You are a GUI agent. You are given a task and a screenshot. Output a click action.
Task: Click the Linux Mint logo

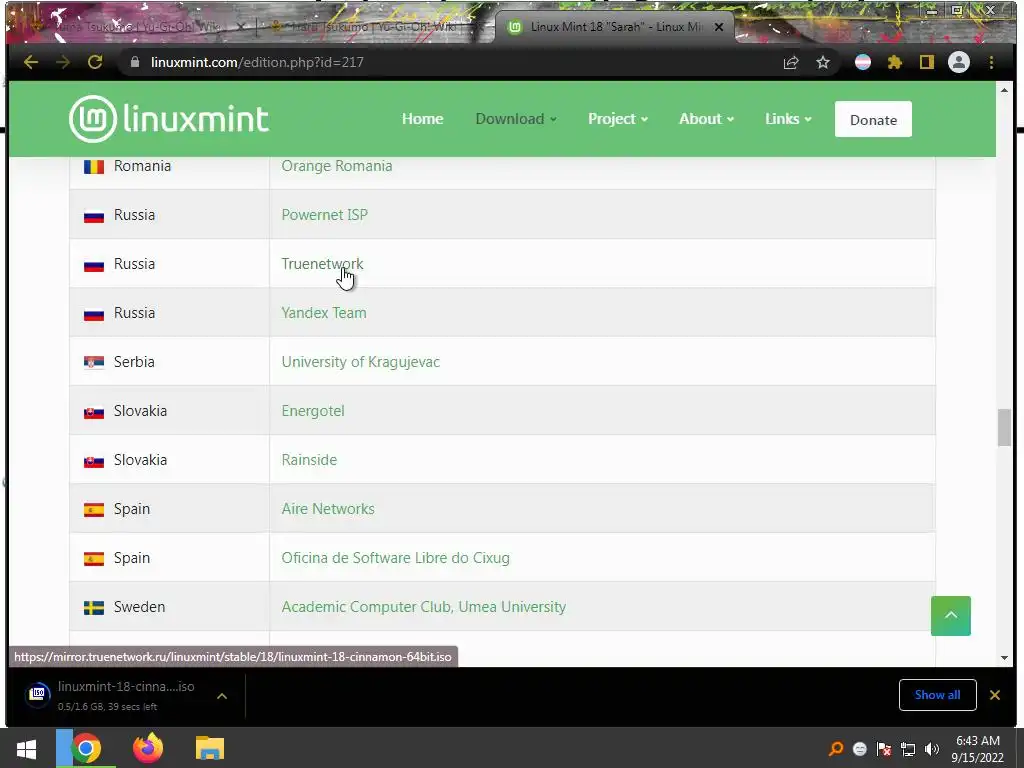tap(168, 119)
